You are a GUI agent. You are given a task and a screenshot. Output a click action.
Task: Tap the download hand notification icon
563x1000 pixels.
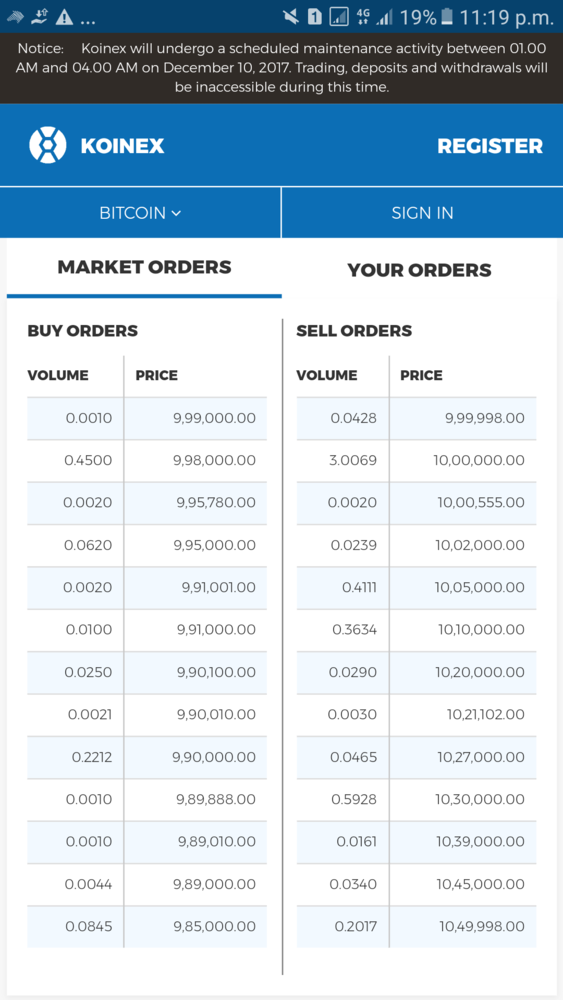[x=40, y=17]
